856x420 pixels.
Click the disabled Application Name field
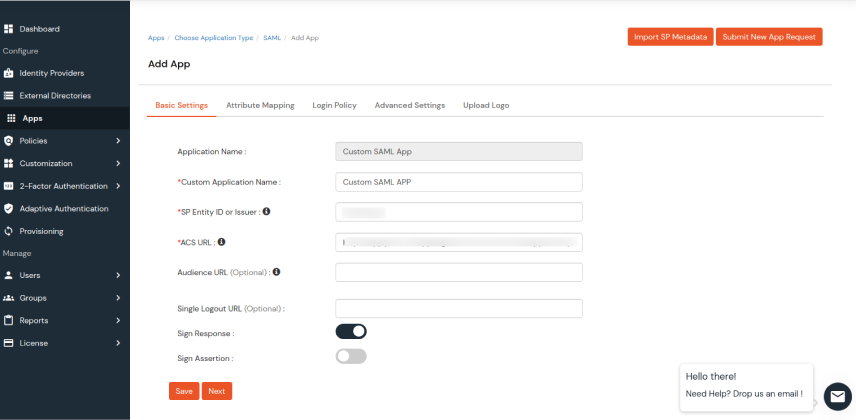tap(459, 151)
